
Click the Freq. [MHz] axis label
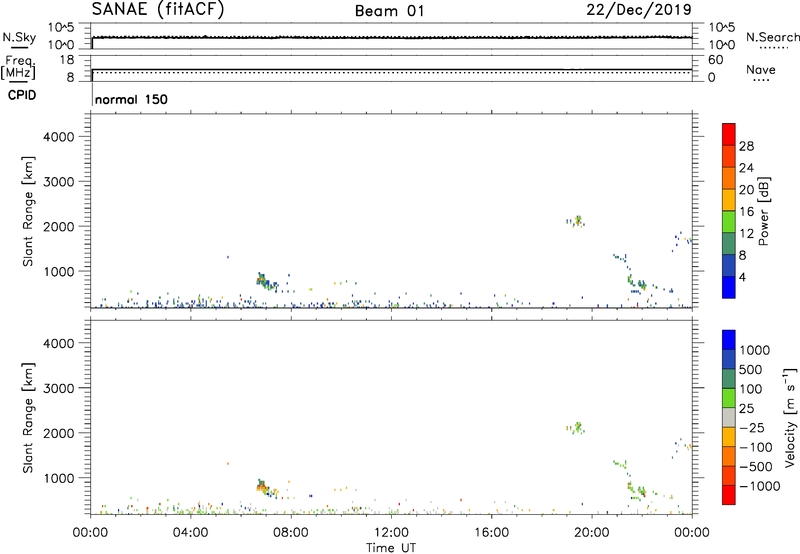[19, 67]
